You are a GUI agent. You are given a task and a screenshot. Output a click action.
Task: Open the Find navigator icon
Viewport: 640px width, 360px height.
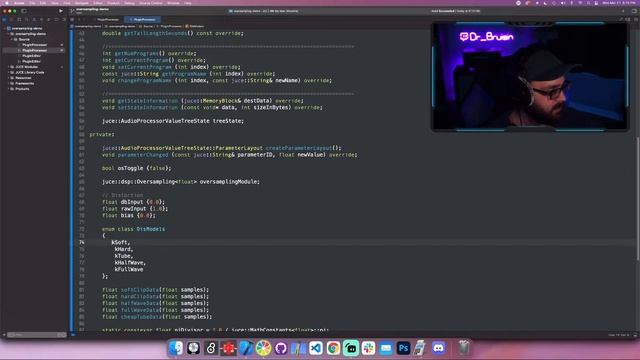coord(27,20)
